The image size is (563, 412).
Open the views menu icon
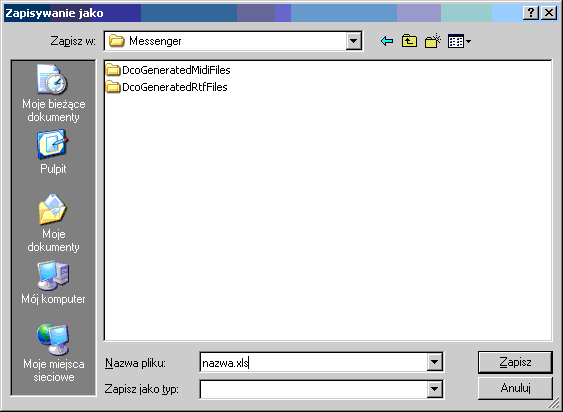pyautogui.click(x=459, y=41)
